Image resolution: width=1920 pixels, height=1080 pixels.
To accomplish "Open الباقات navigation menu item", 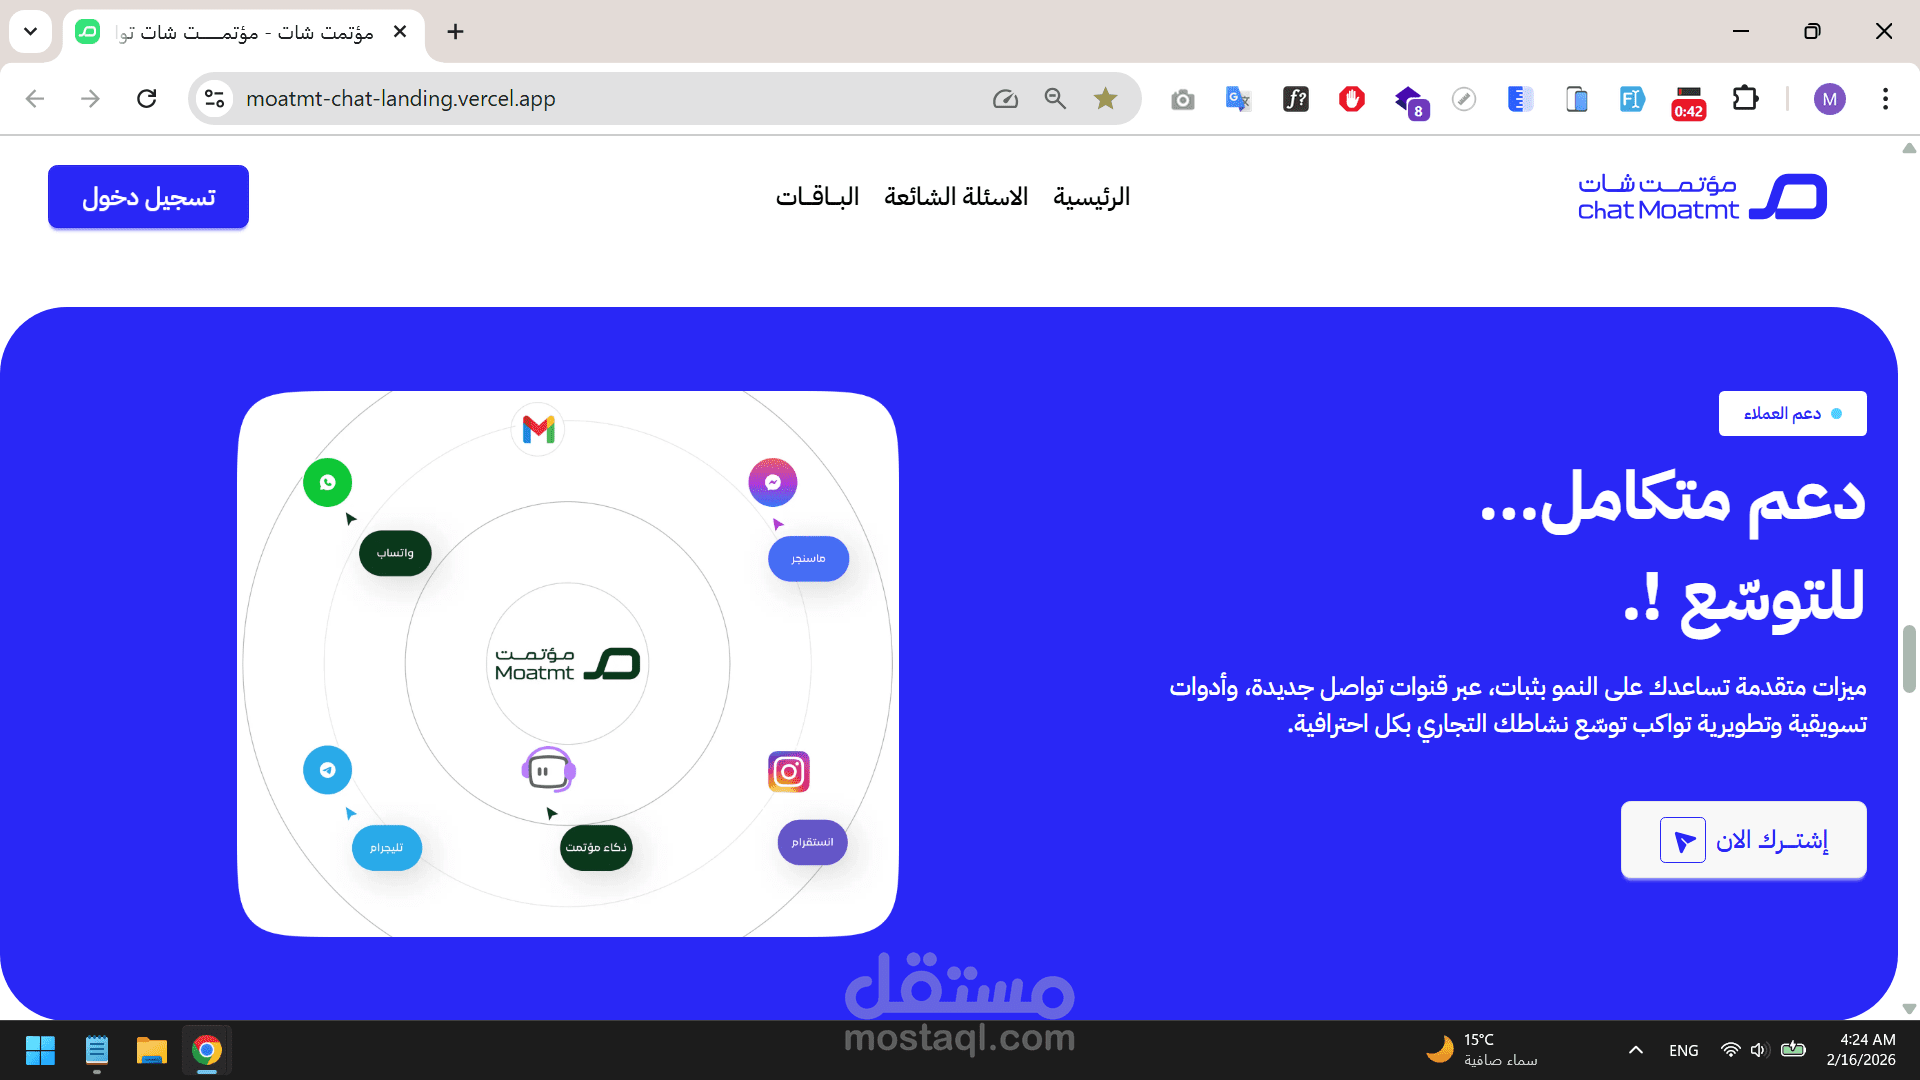I will point(817,197).
